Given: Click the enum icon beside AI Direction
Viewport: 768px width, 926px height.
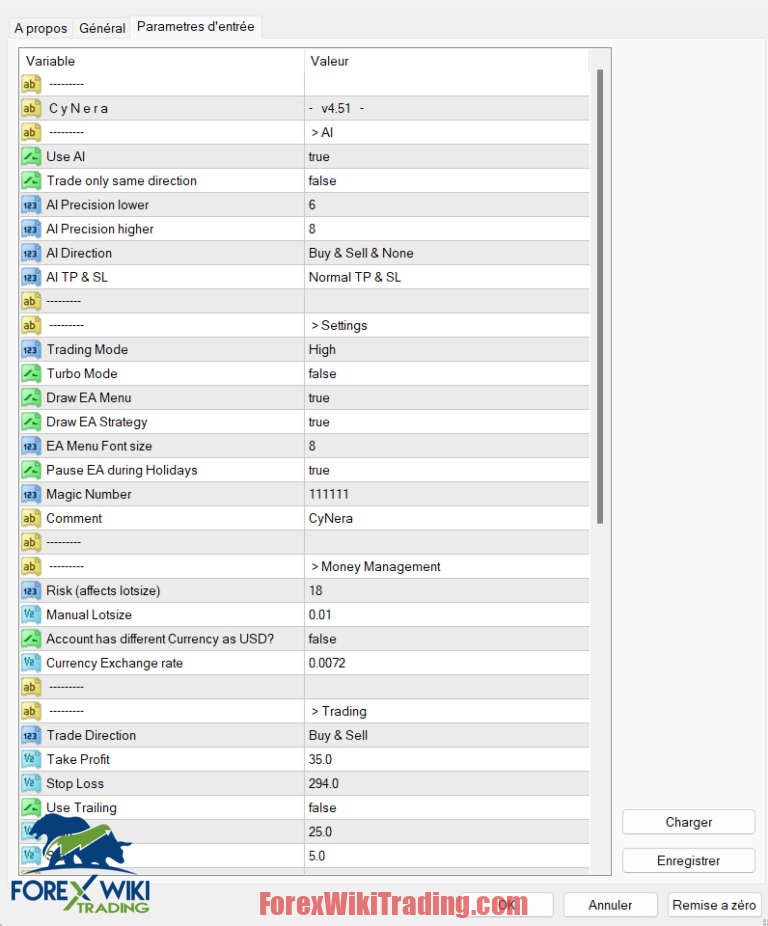Looking at the screenshot, I should tap(31, 253).
